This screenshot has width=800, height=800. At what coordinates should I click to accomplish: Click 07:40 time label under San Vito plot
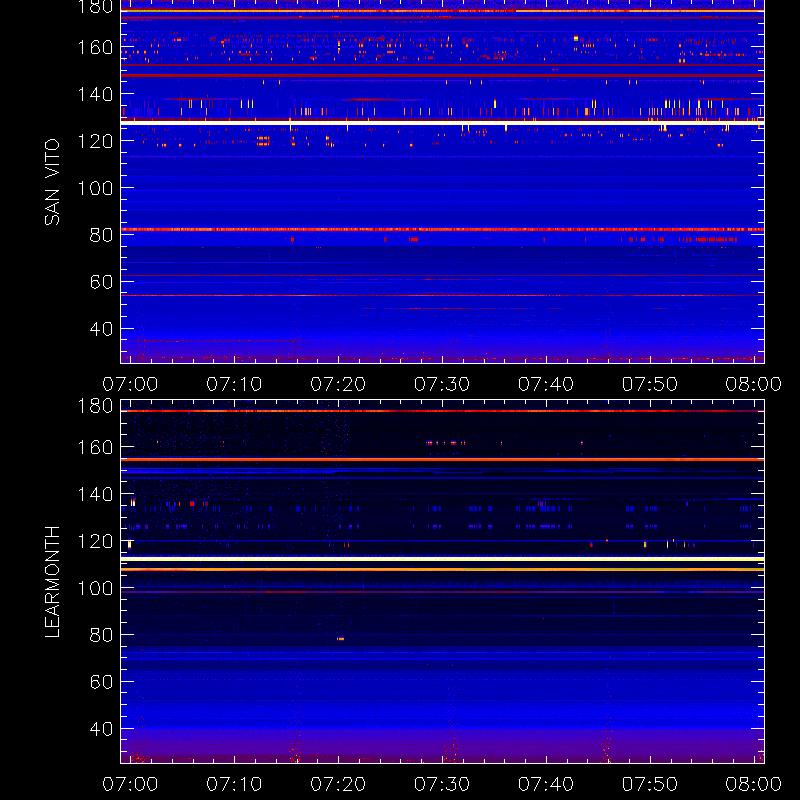[x=546, y=384]
